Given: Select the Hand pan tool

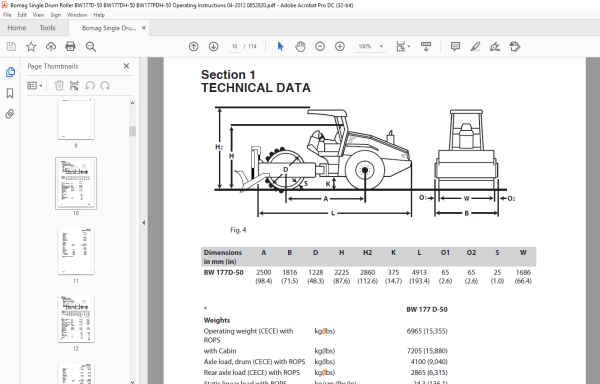Looking at the screenshot, I should point(300,47).
